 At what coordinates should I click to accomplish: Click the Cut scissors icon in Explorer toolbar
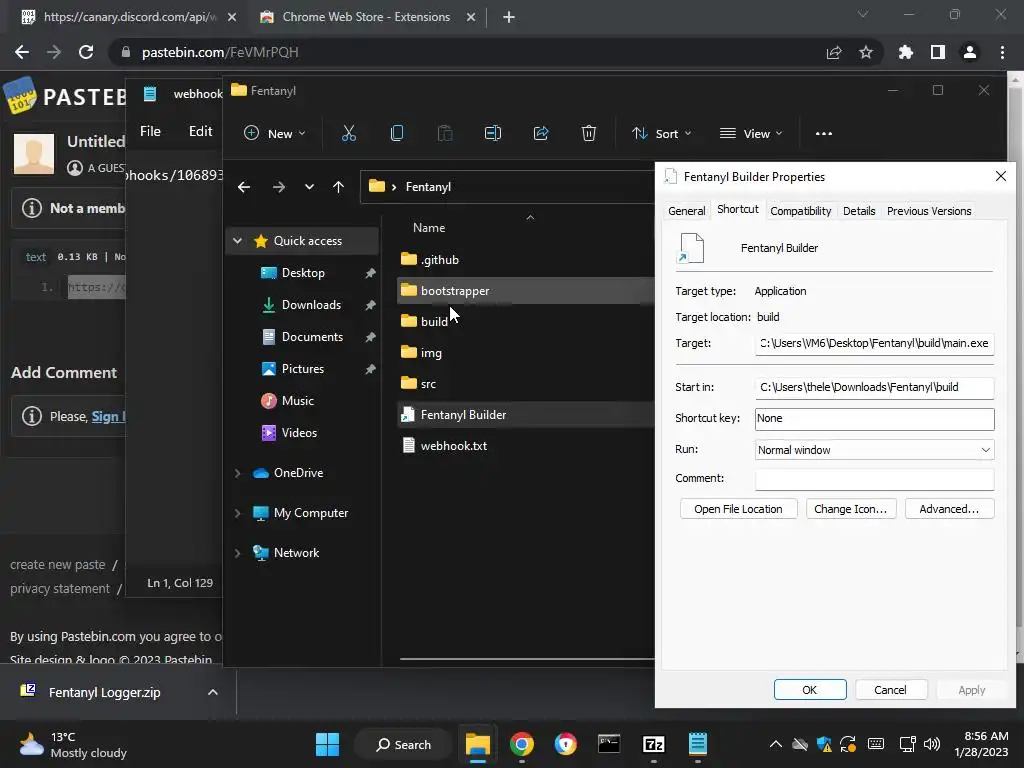[349, 133]
